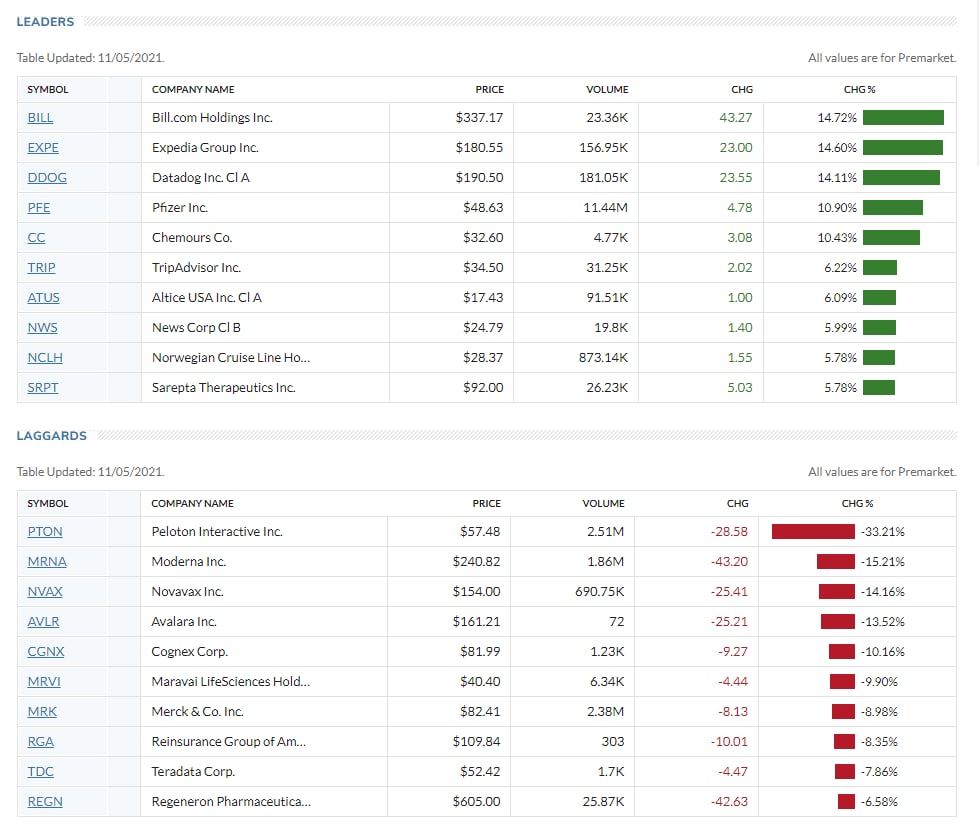Select the Teradata Corp. company name
Viewport: 979px width, 835px height.
coord(194,771)
